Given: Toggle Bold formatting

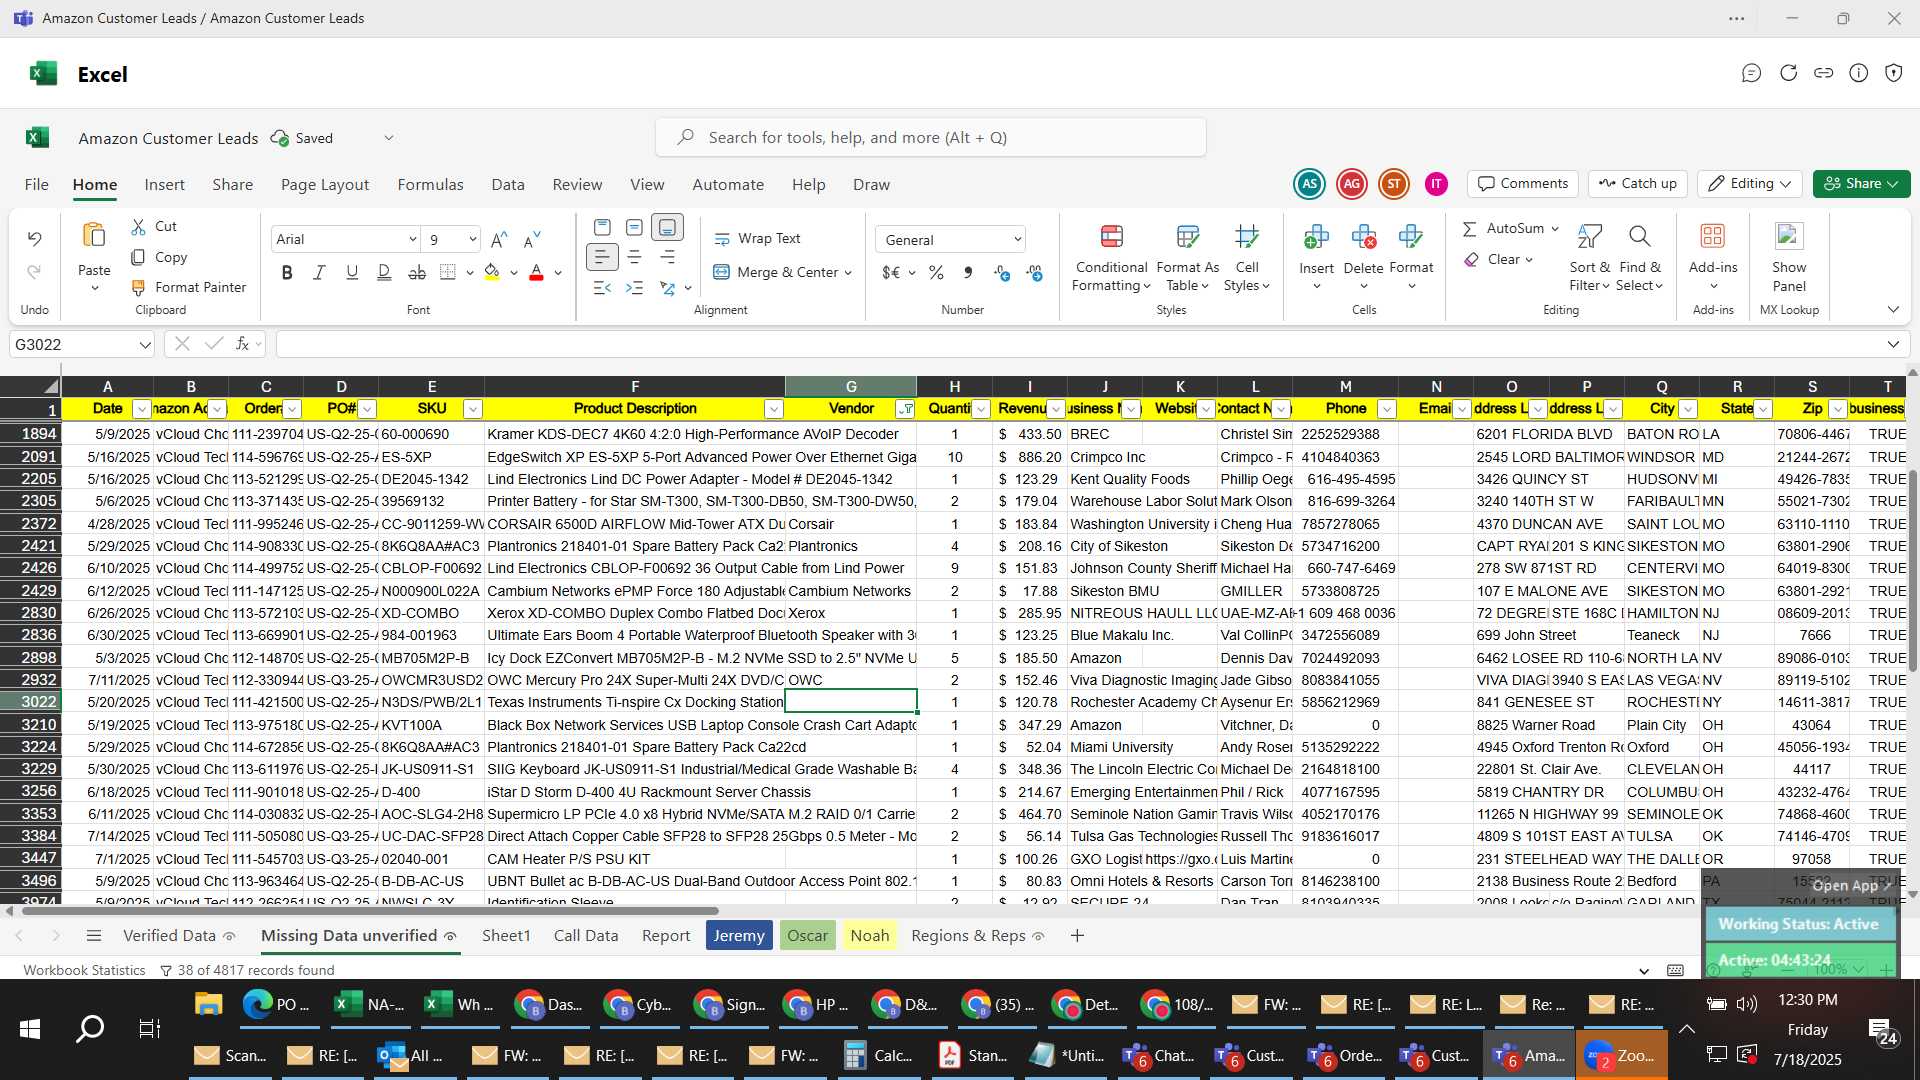Looking at the screenshot, I should tap(287, 272).
